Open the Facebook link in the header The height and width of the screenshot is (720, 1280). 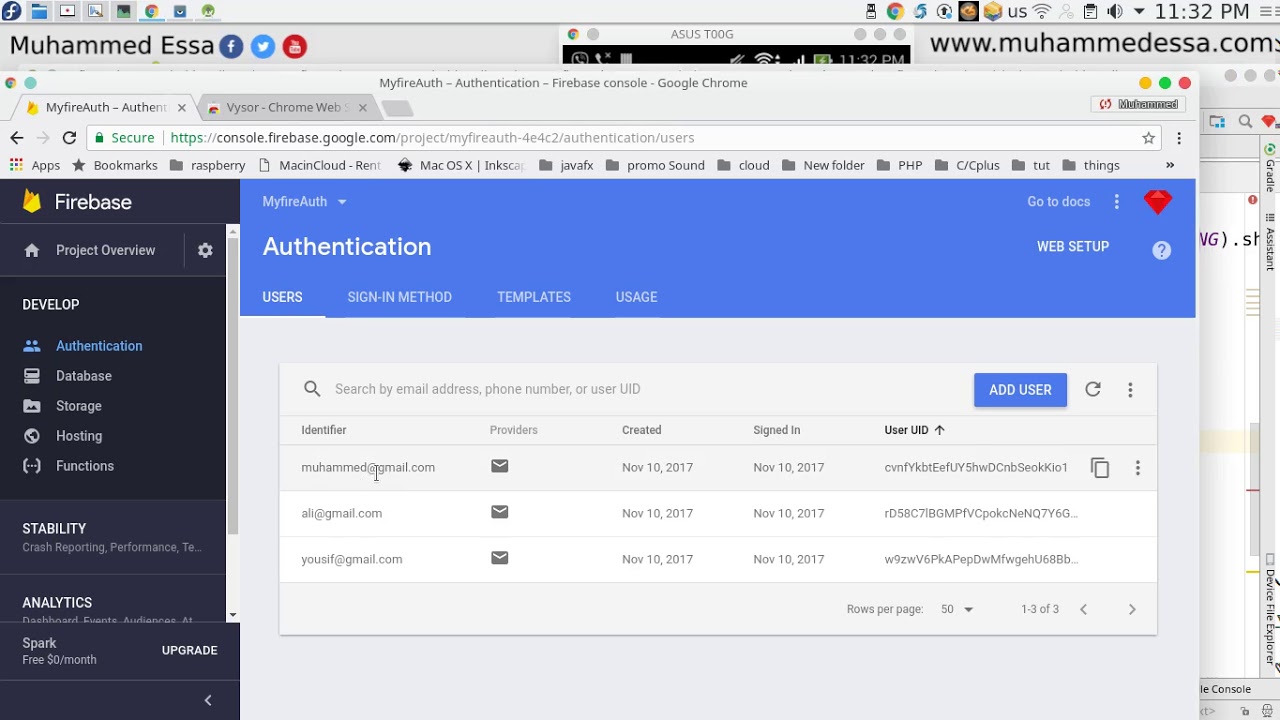231,46
